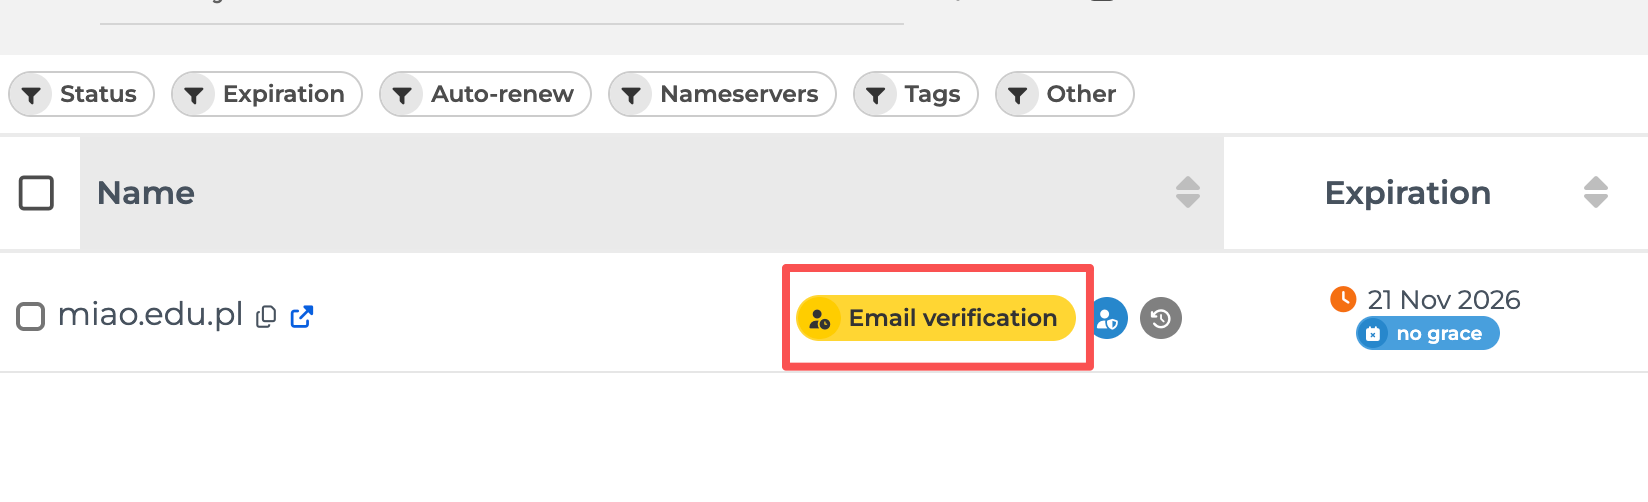Viewport: 1648px width, 502px height.
Task: Click the orange expiration clock icon
Action: pos(1342,298)
